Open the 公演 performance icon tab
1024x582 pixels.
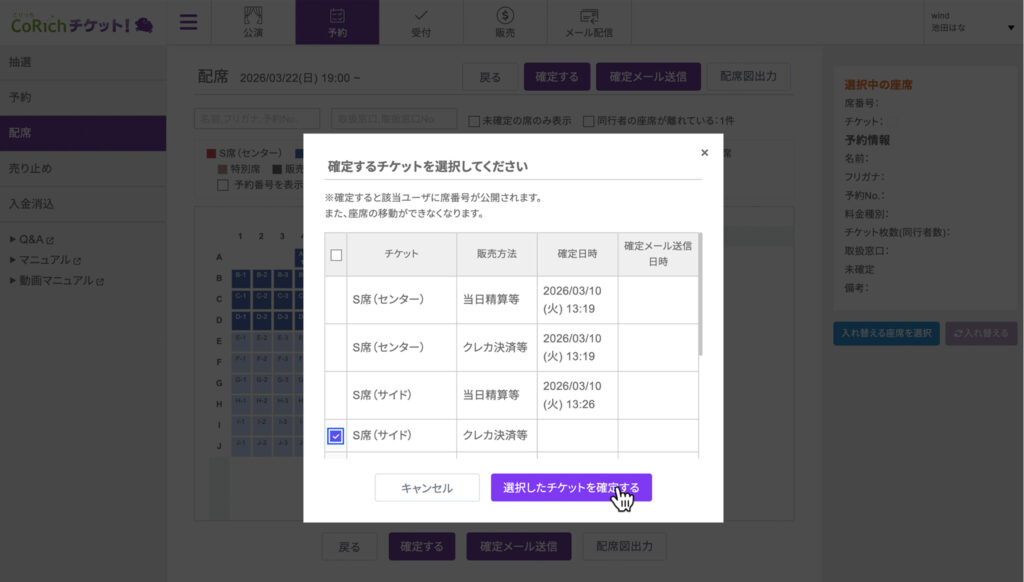pos(253,22)
